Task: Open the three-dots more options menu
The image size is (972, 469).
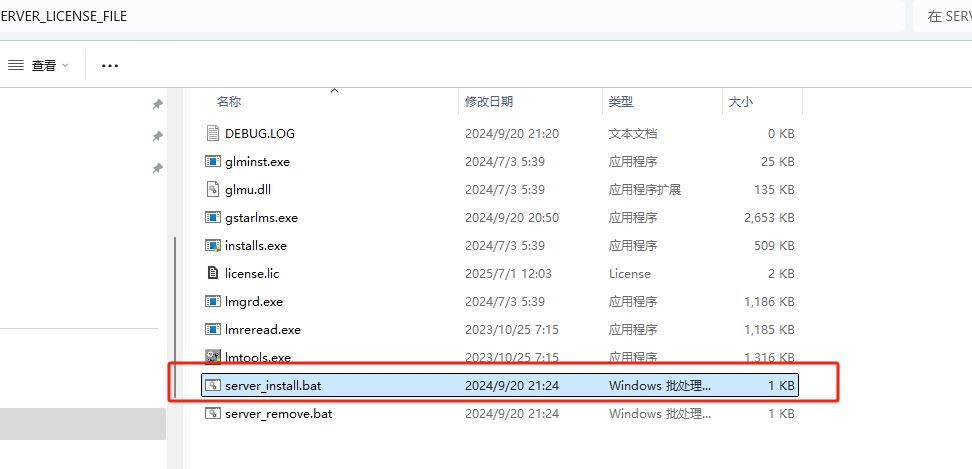Action: (110, 65)
